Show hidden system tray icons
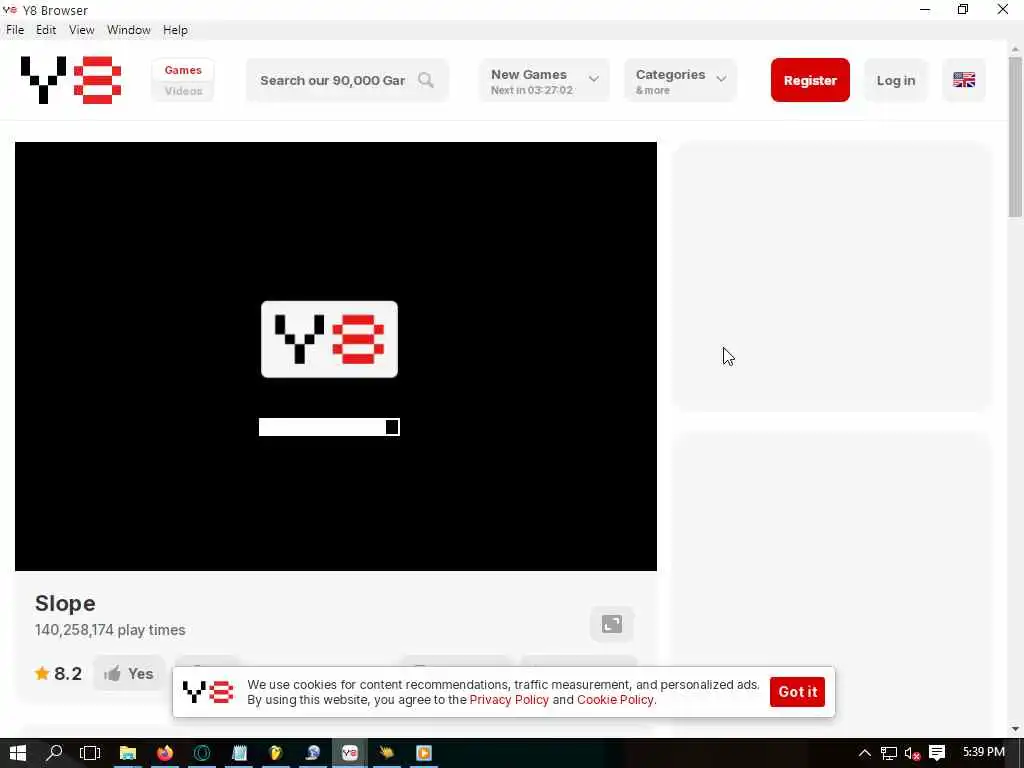The image size is (1024, 768). point(864,753)
